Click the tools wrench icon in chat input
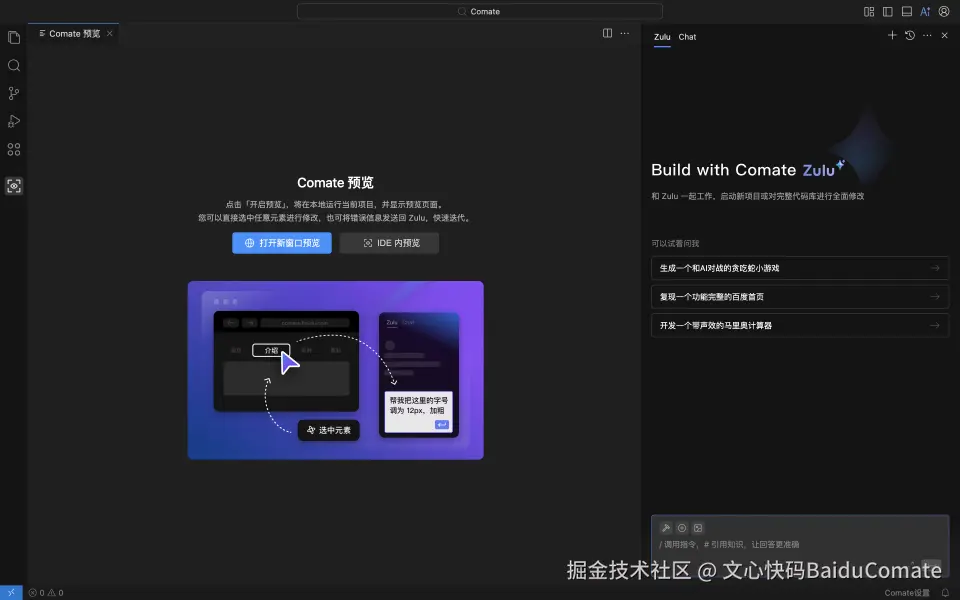 coord(666,528)
